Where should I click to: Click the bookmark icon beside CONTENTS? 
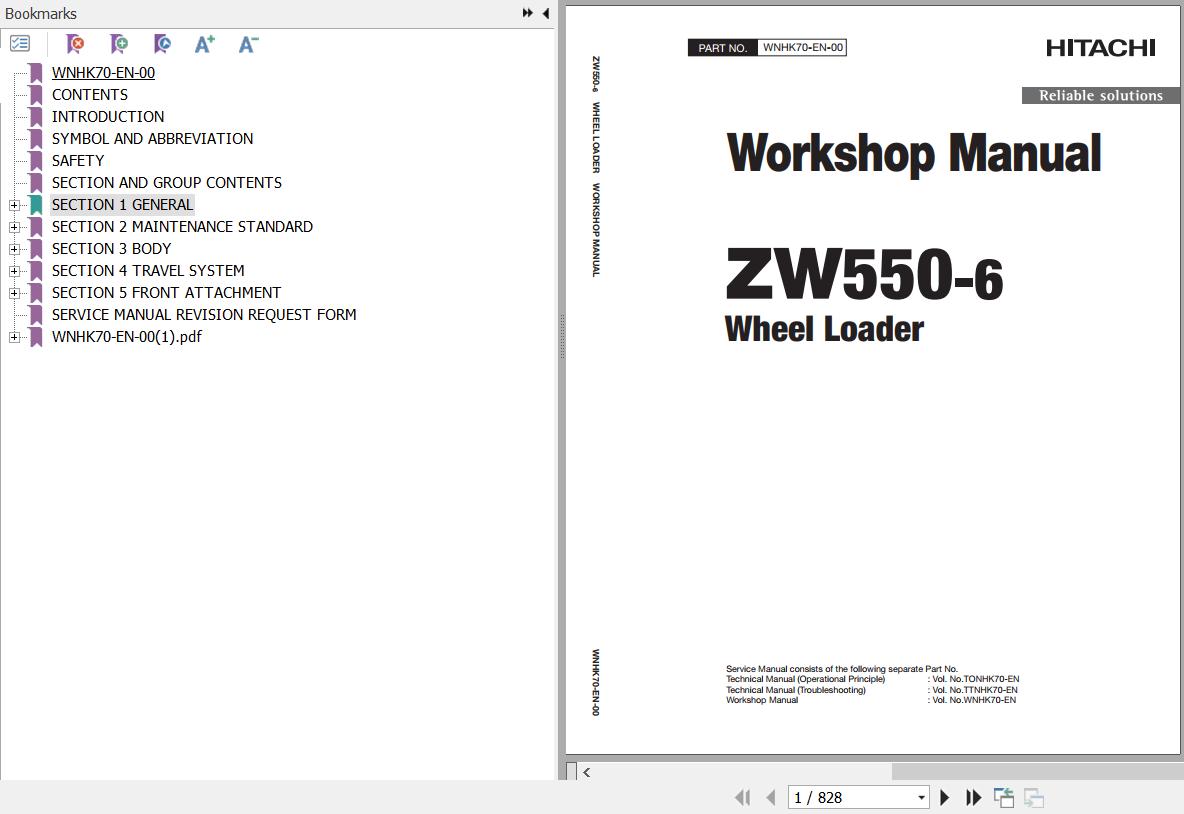click(x=35, y=94)
